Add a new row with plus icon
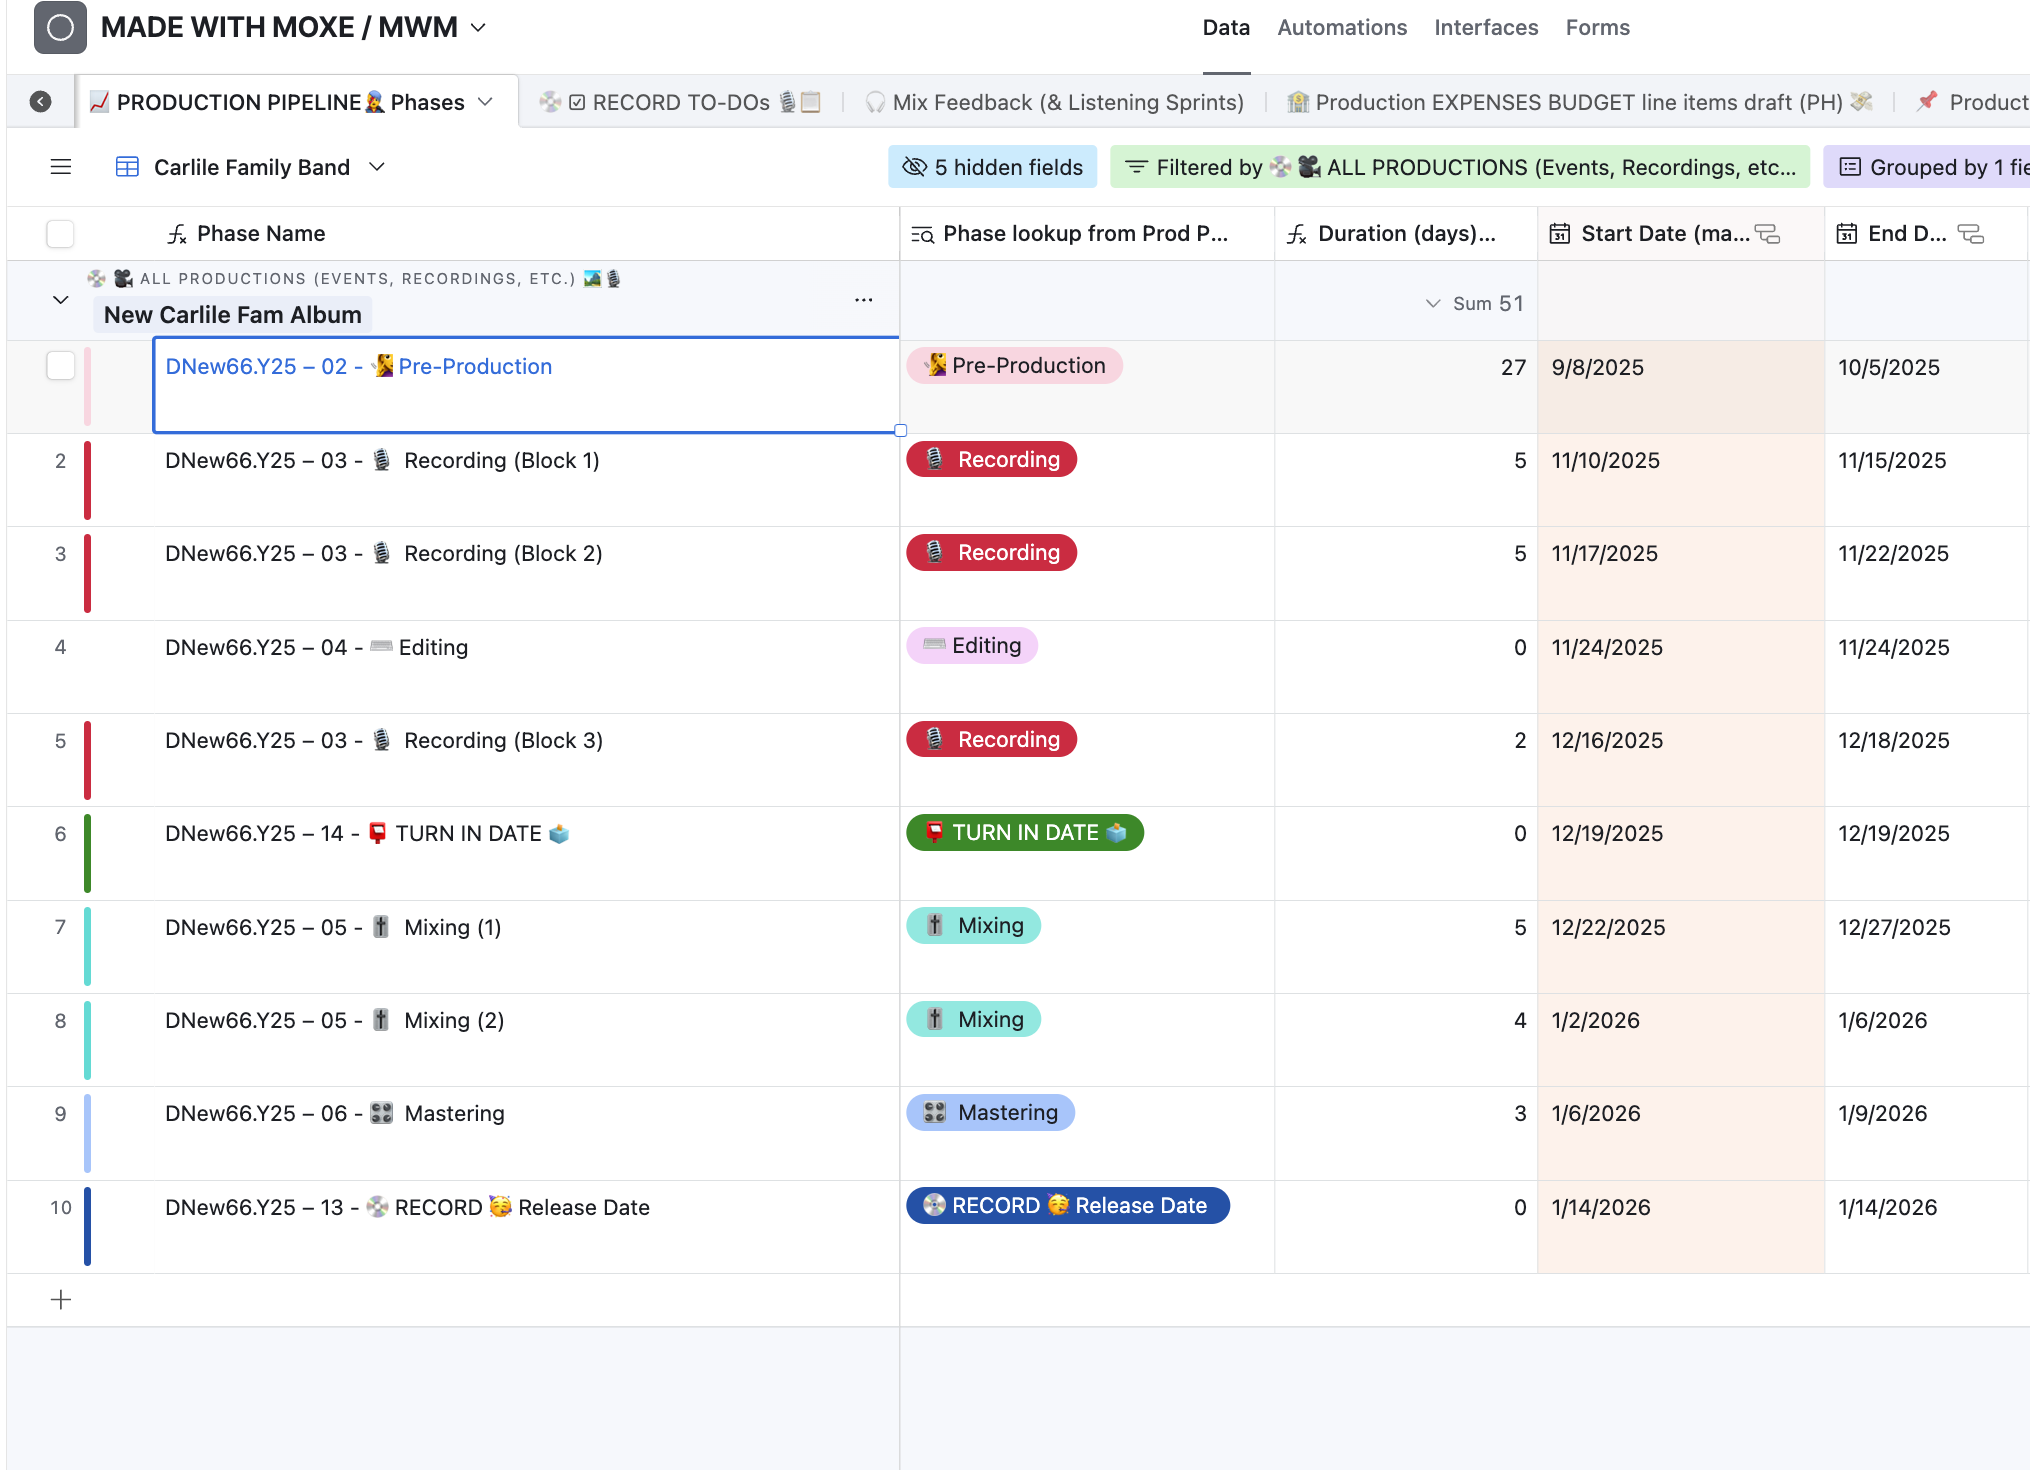The image size is (2030, 1470). [61, 1300]
